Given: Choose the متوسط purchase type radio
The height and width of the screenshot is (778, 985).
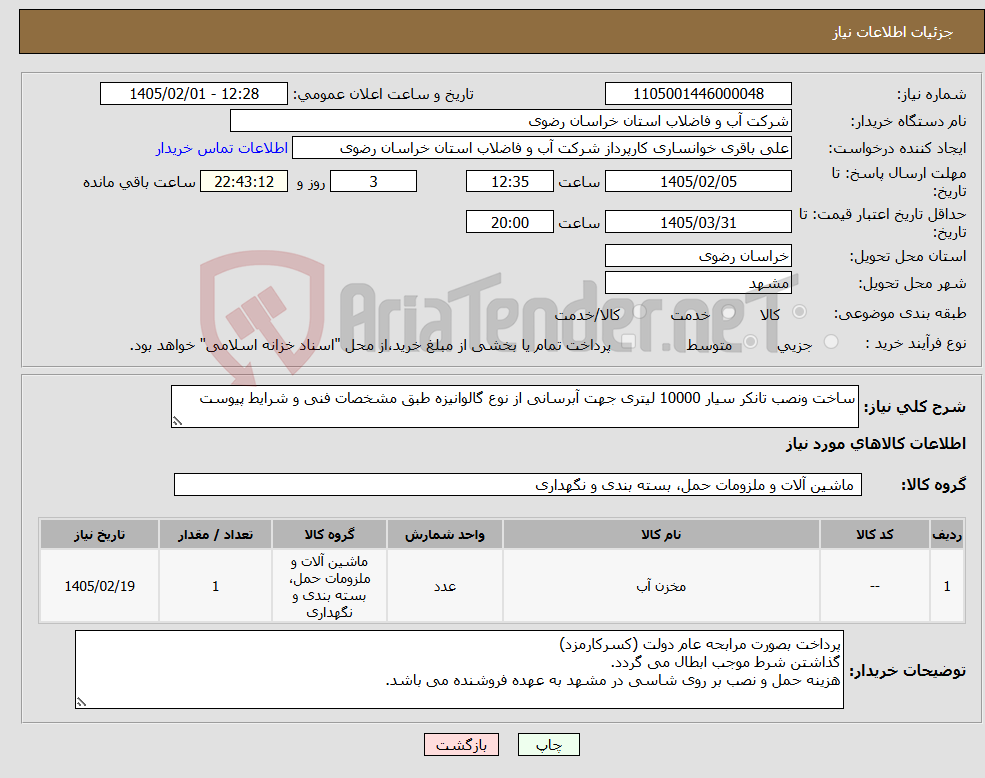Looking at the screenshot, I should pos(750,342).
